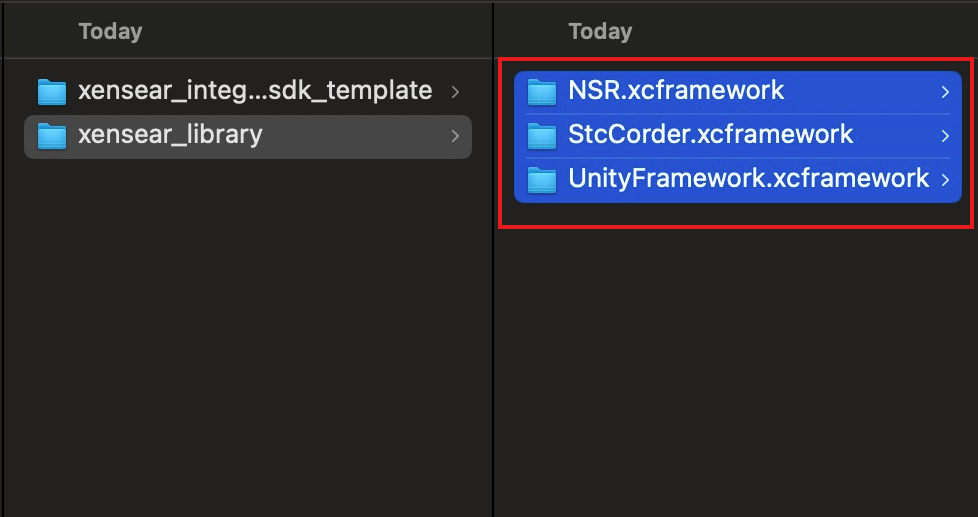Image resolution: width=978 pixels, height=517 pixels.
Task: Click the NSR.xcframework folder icon
Action: click(x=541, y=92)
